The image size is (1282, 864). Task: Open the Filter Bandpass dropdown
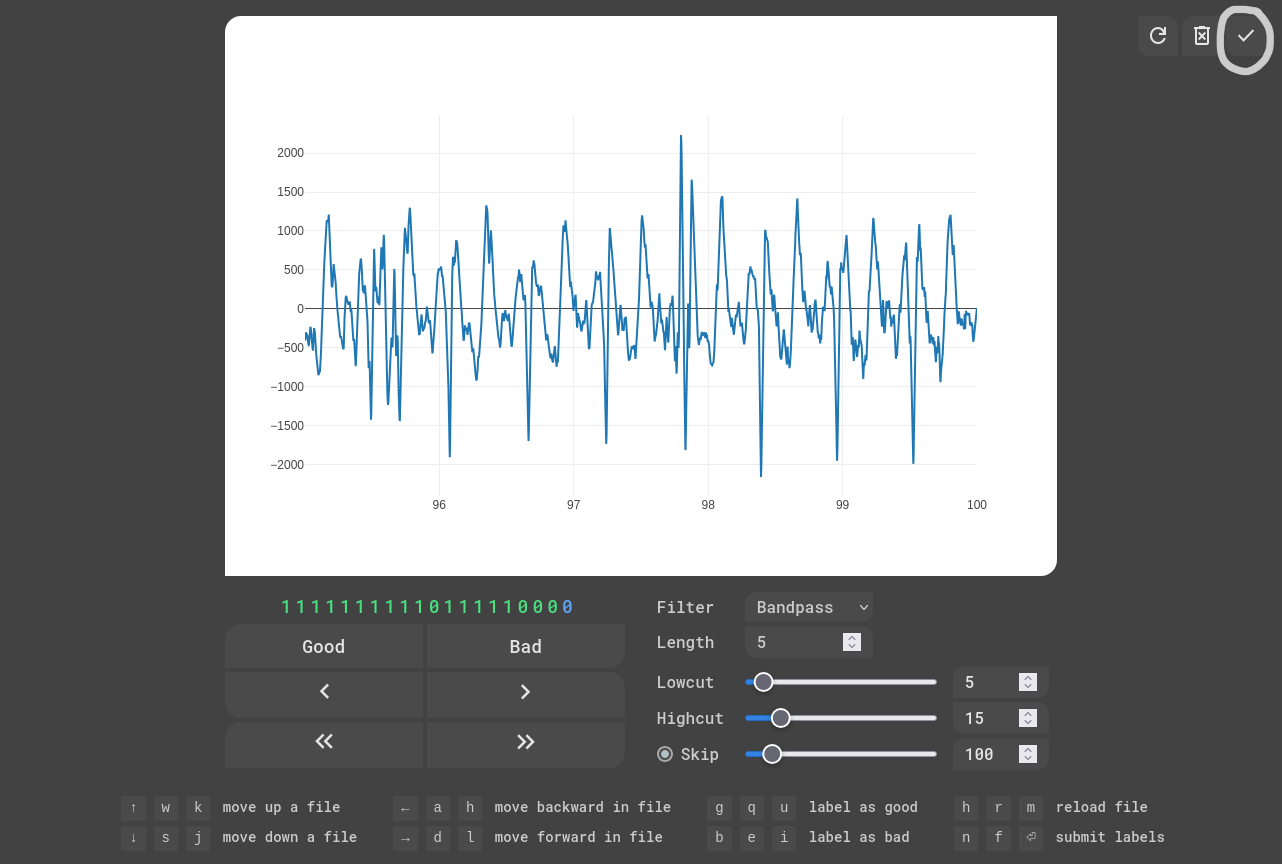coord(808,607)
